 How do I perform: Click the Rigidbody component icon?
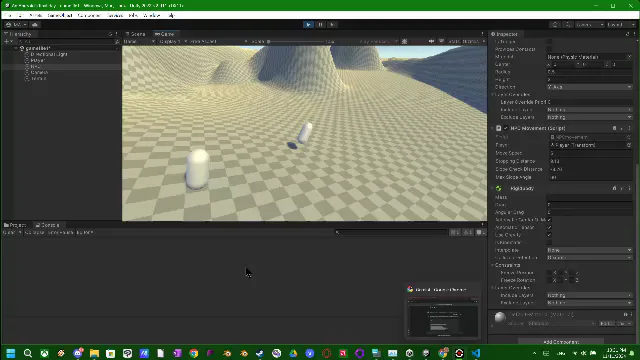[498, 188]
